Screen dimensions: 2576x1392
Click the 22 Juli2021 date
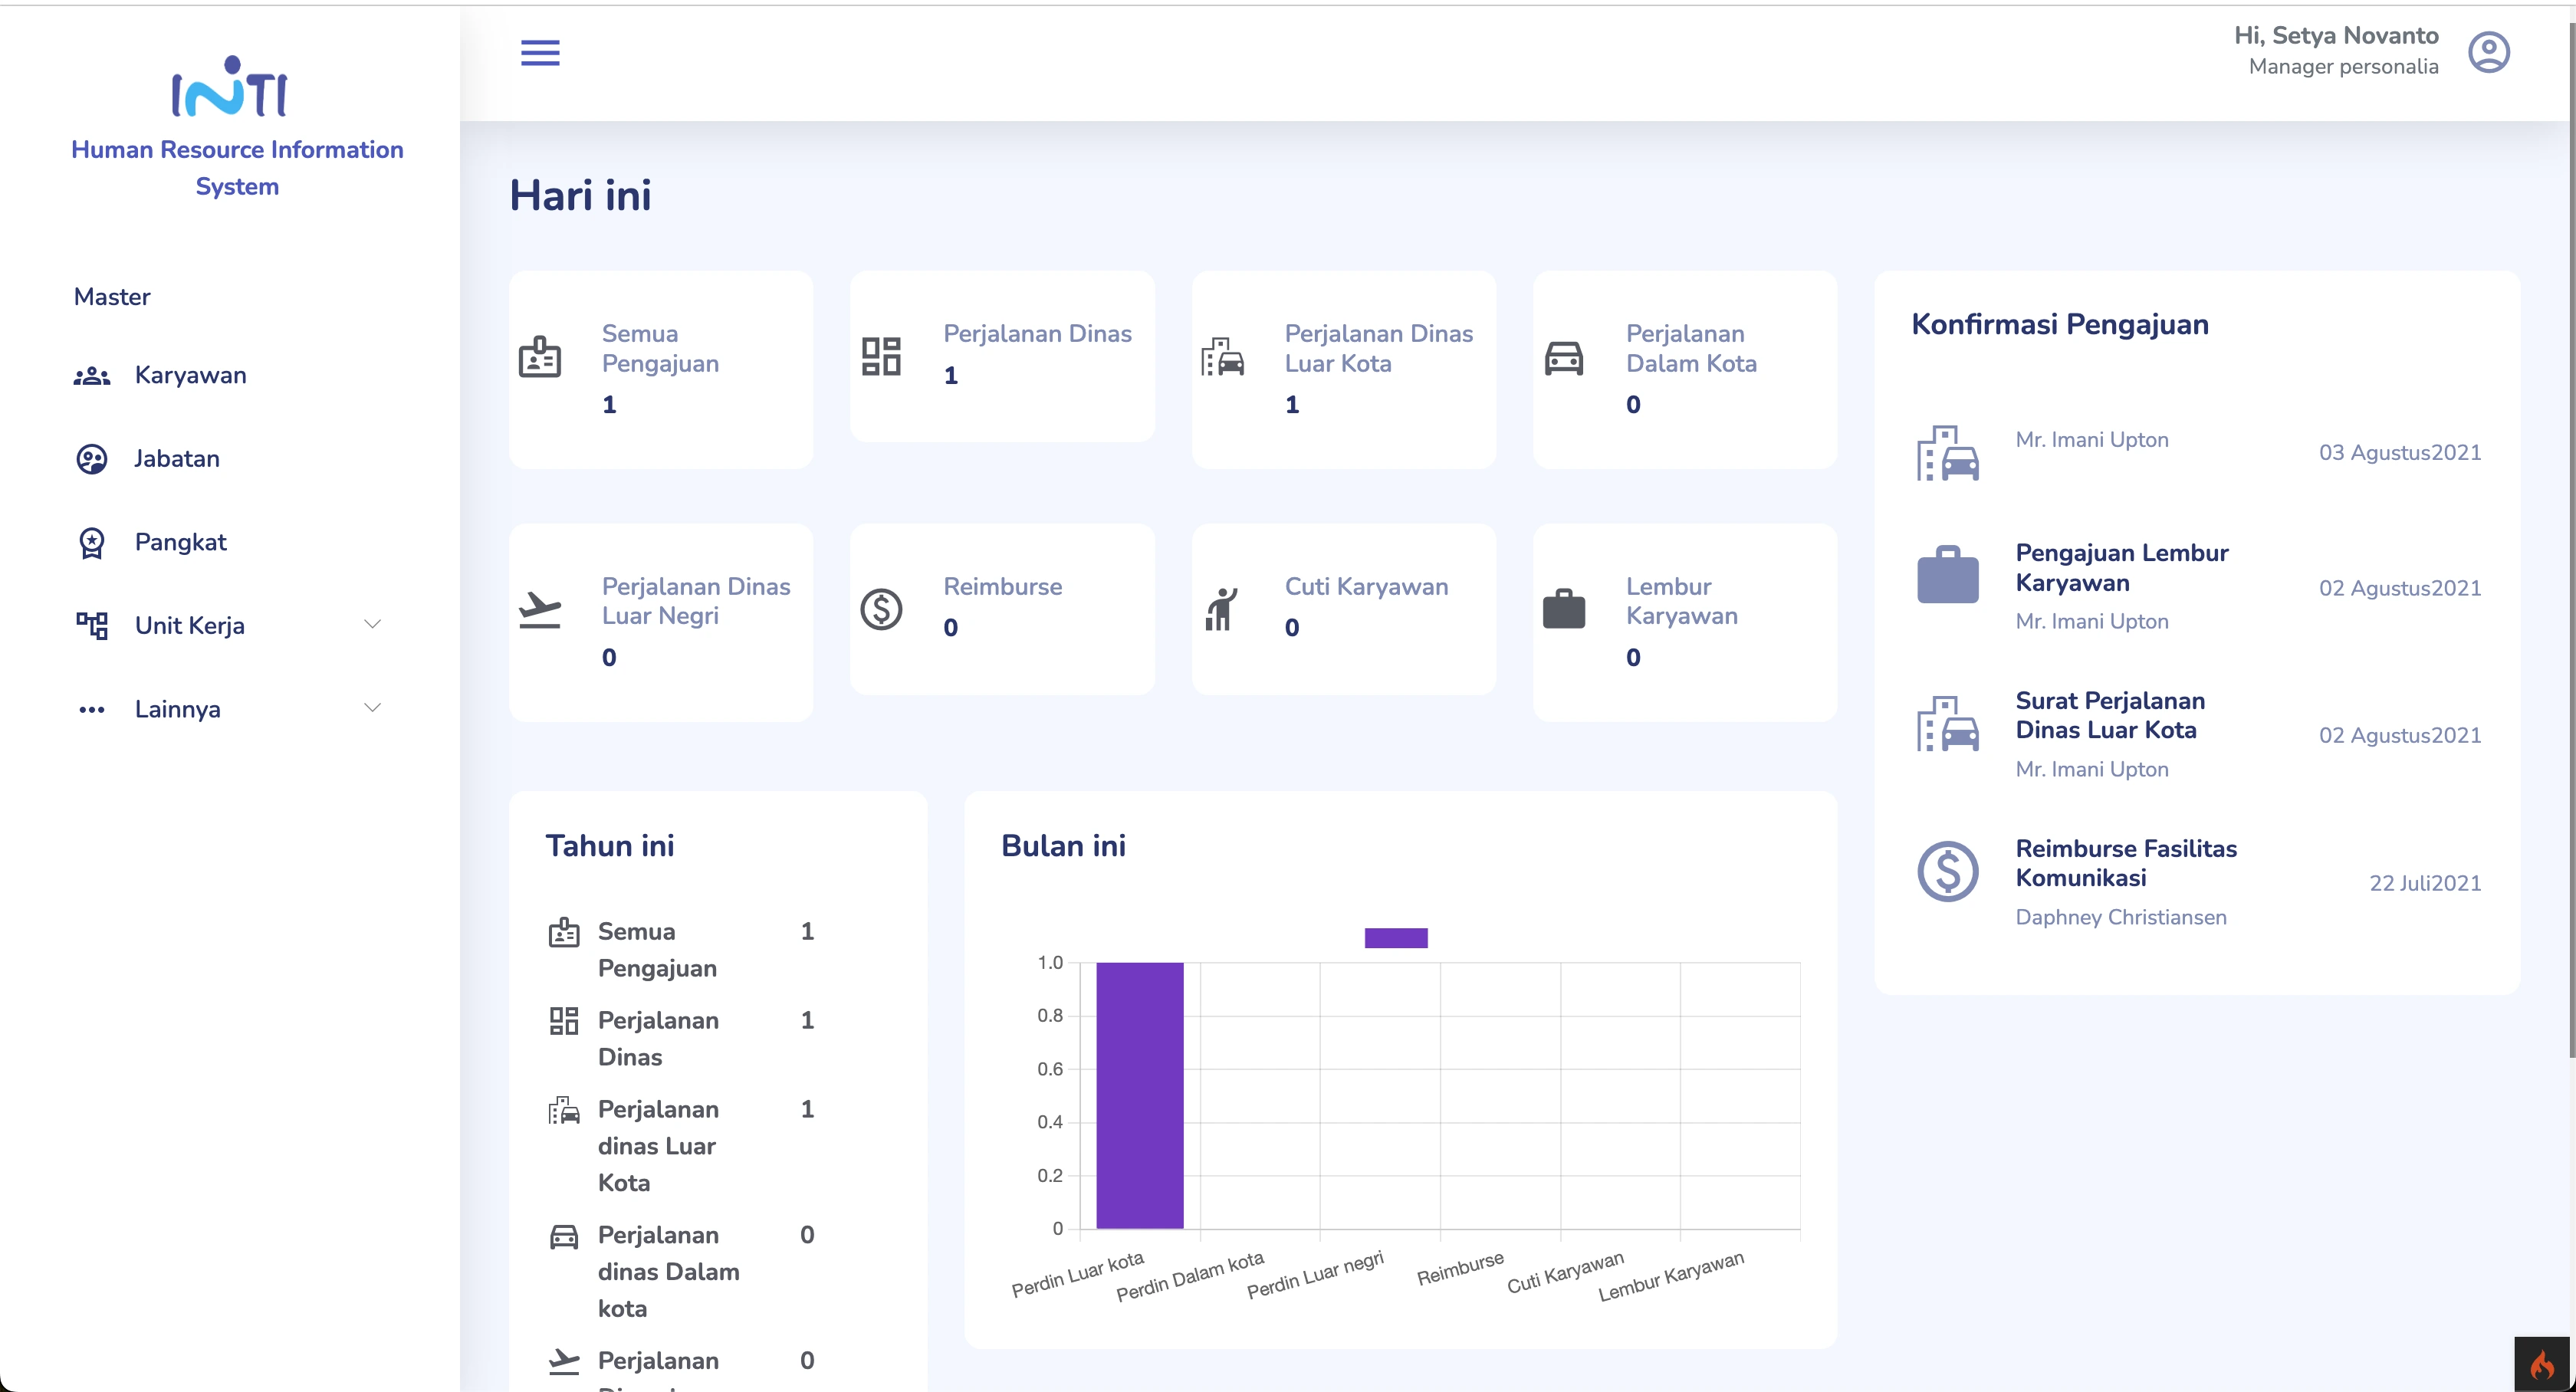(2425, 884)
